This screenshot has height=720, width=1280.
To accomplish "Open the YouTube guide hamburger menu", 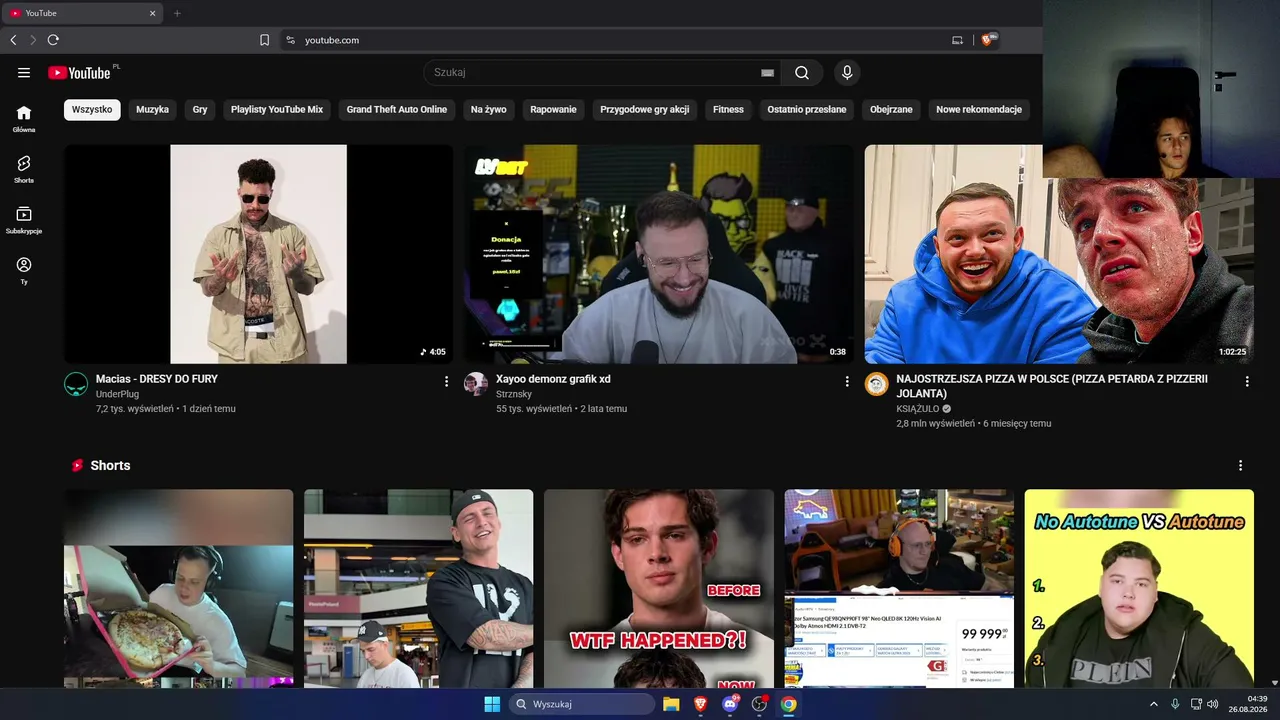I will [x=24, y=72].
